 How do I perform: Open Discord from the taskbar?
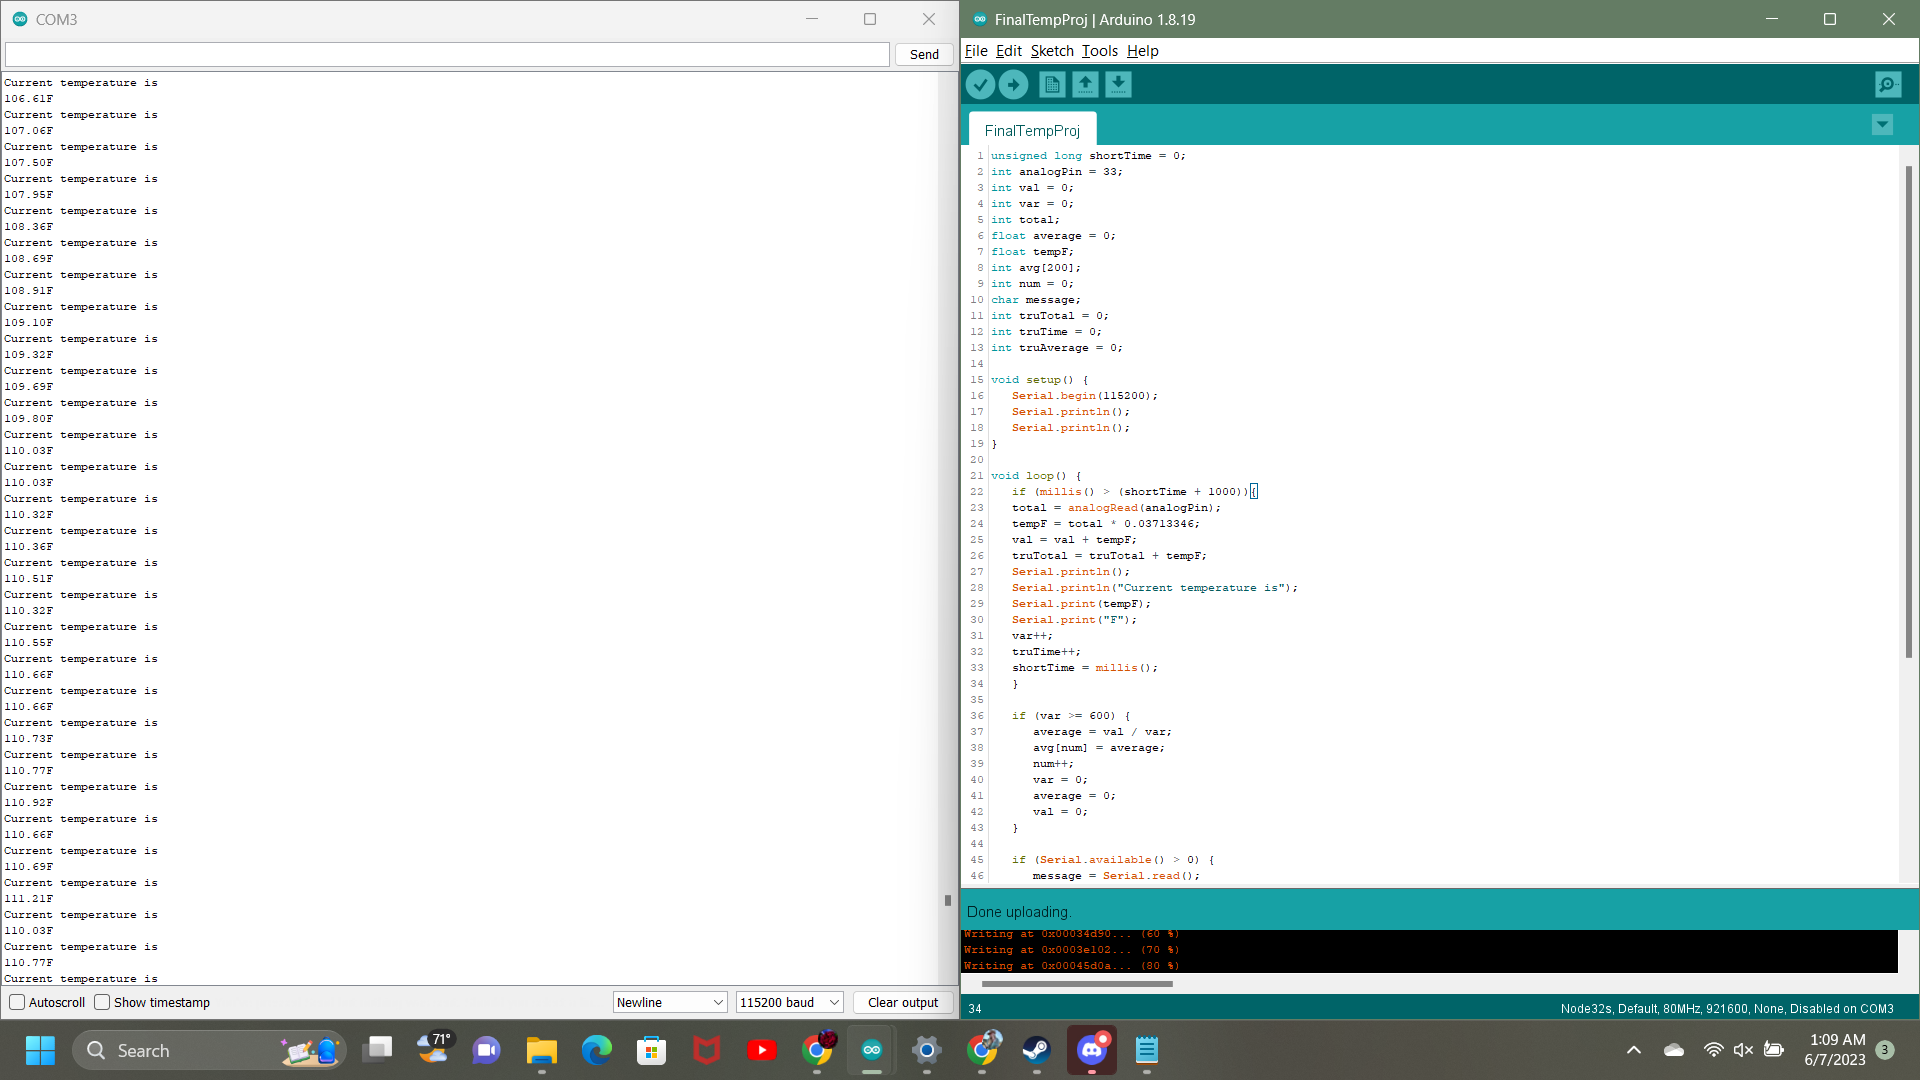pyautogui.click(x=1091, y=1050)
